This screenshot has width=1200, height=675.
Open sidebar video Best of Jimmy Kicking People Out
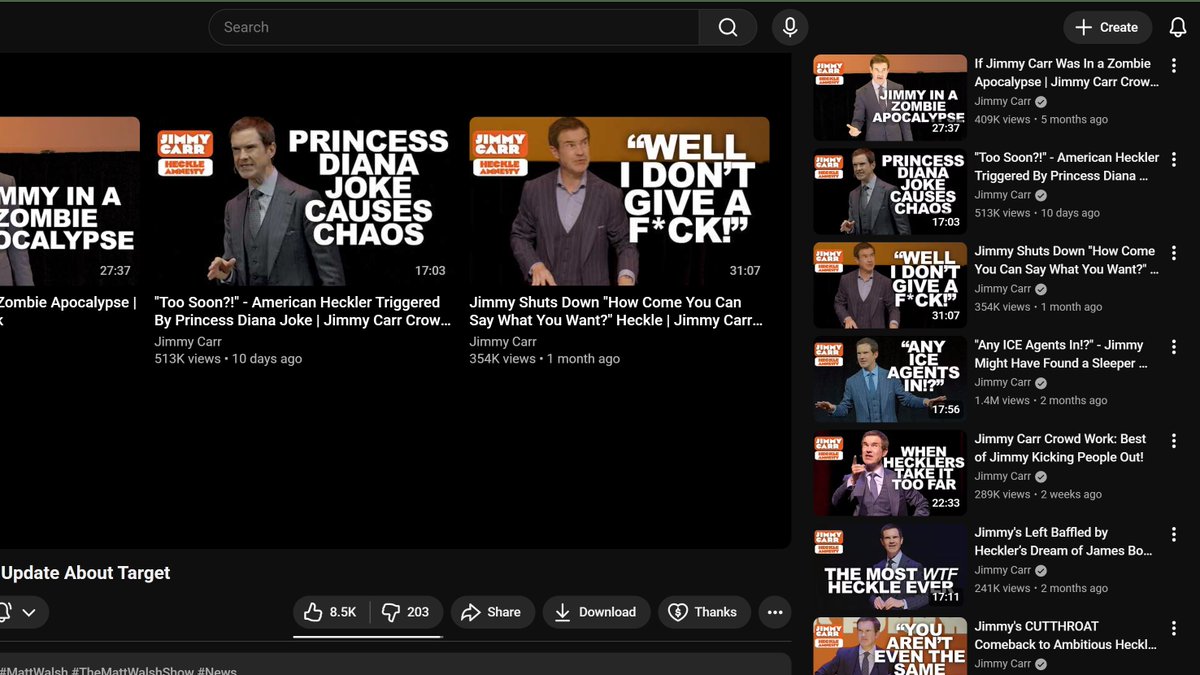(x=1060, y=448)
